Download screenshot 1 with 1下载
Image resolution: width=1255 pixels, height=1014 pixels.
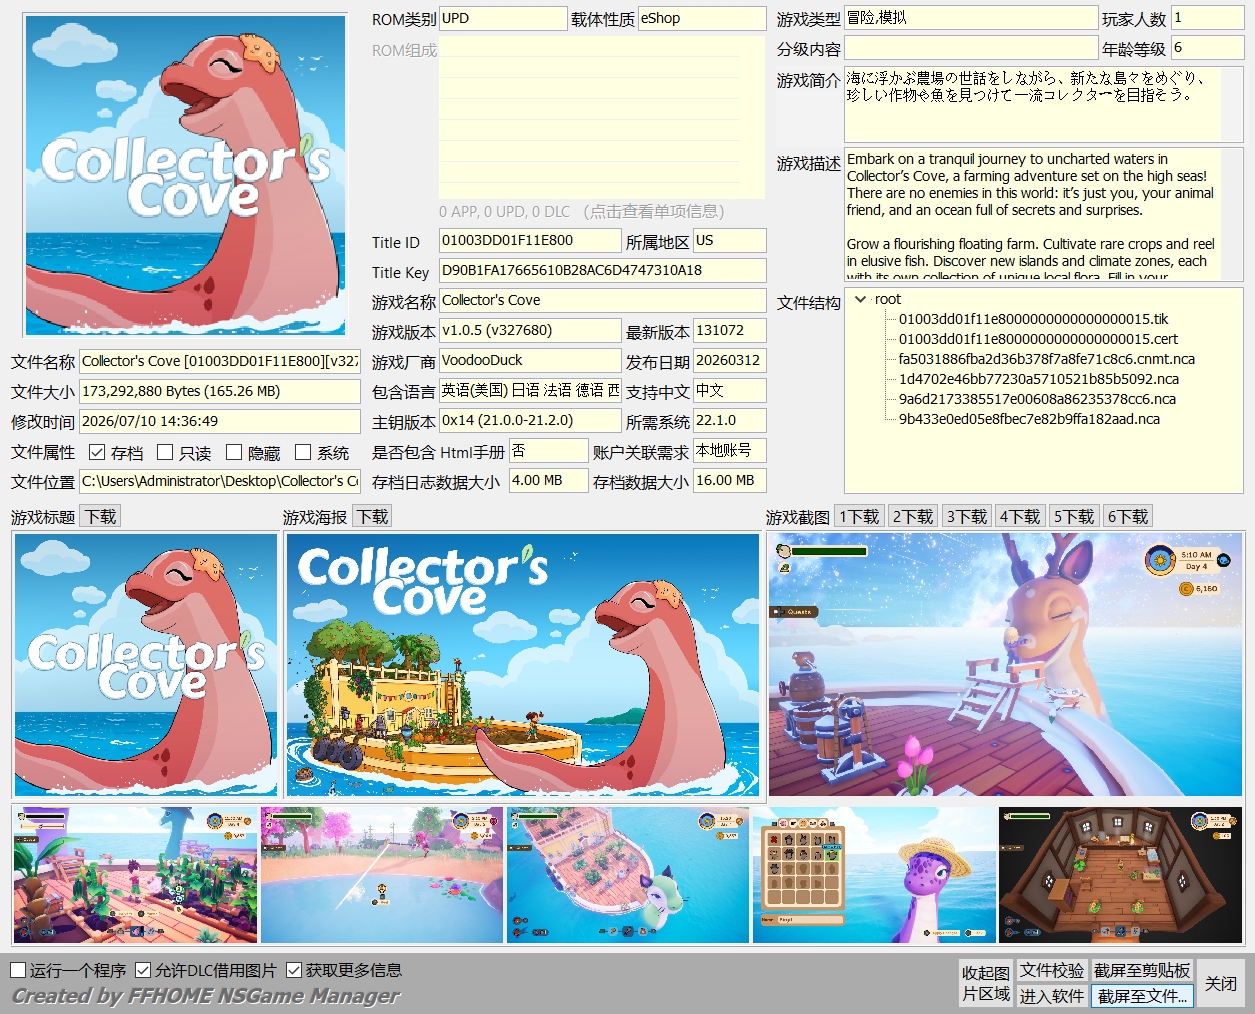[x=859, y=517]
